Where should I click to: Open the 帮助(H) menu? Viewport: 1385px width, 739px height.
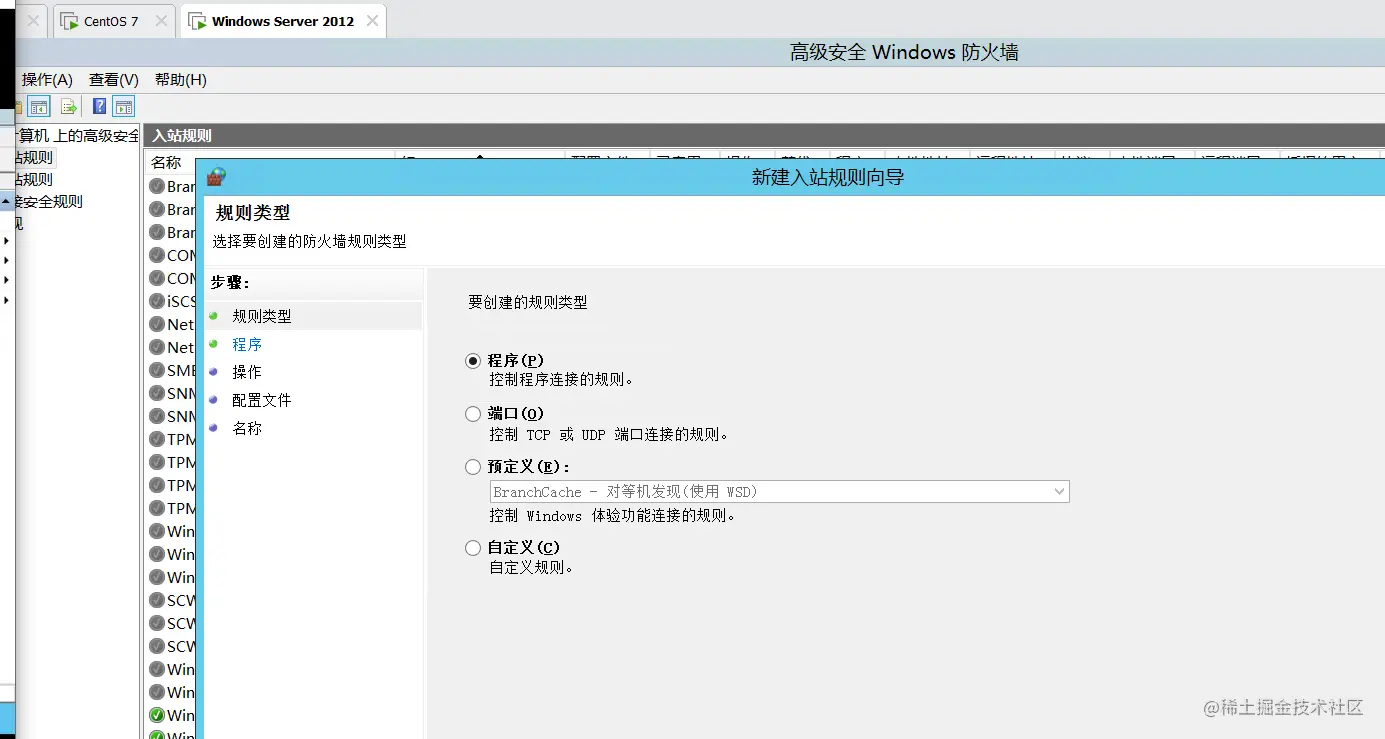click(181, 80)
